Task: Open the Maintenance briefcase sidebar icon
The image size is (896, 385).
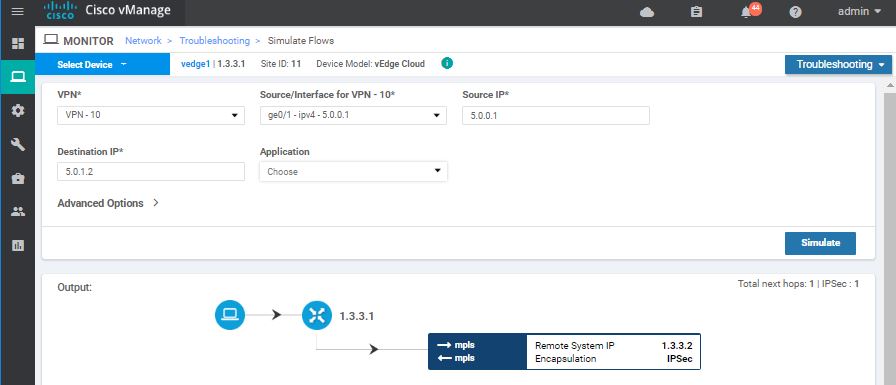Action: (x=18, y=178)
